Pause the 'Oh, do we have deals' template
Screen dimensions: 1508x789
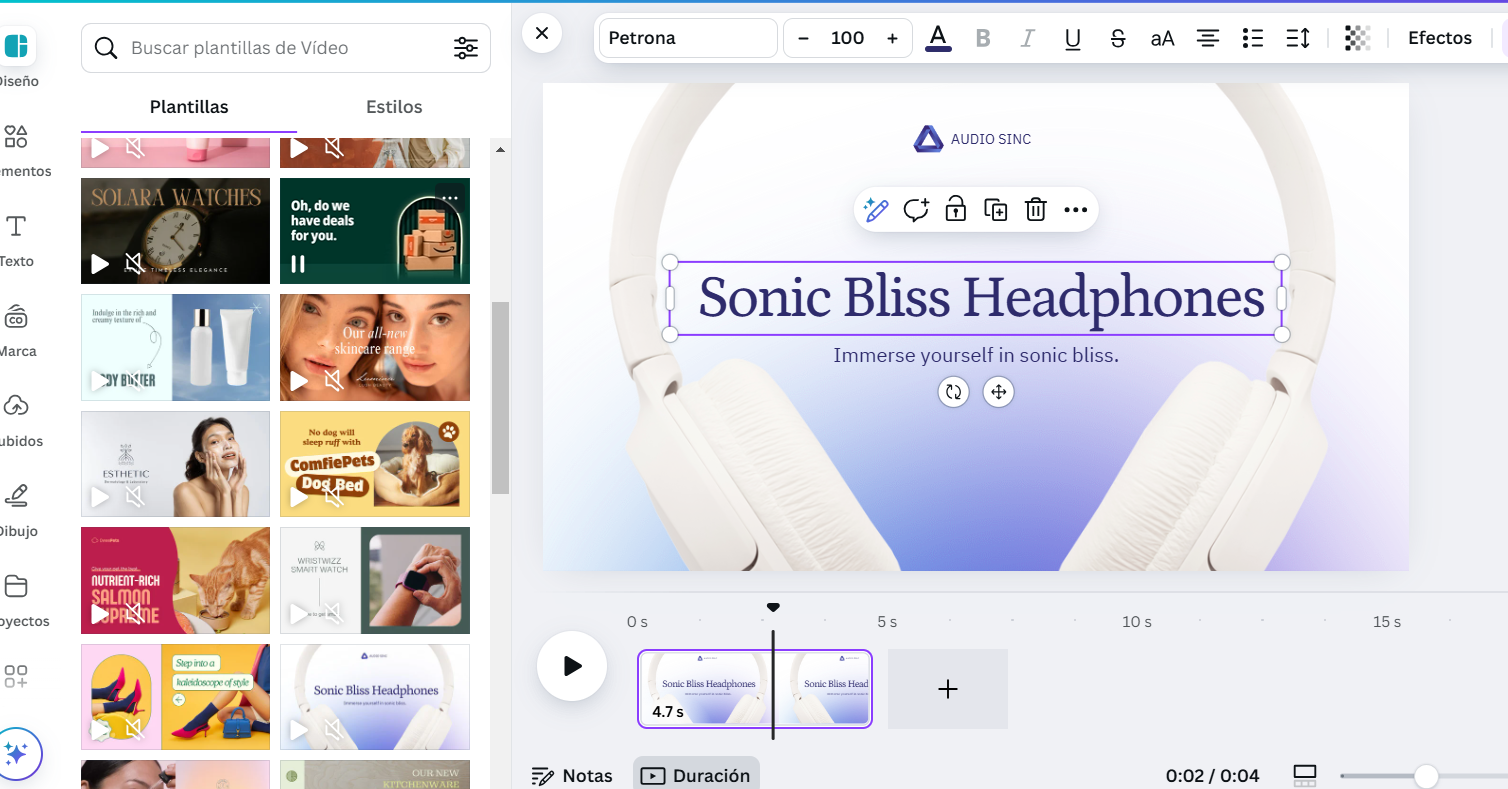pos(298,264)
